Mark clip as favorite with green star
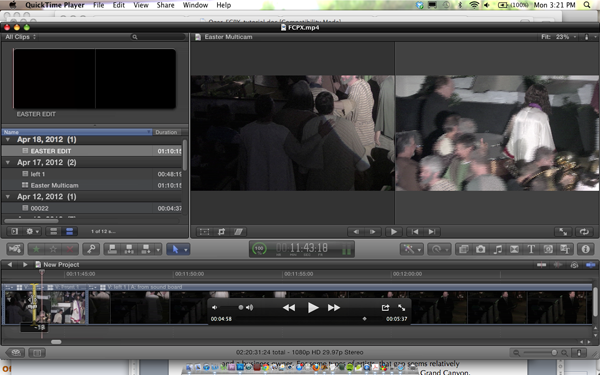 (36, 249)
